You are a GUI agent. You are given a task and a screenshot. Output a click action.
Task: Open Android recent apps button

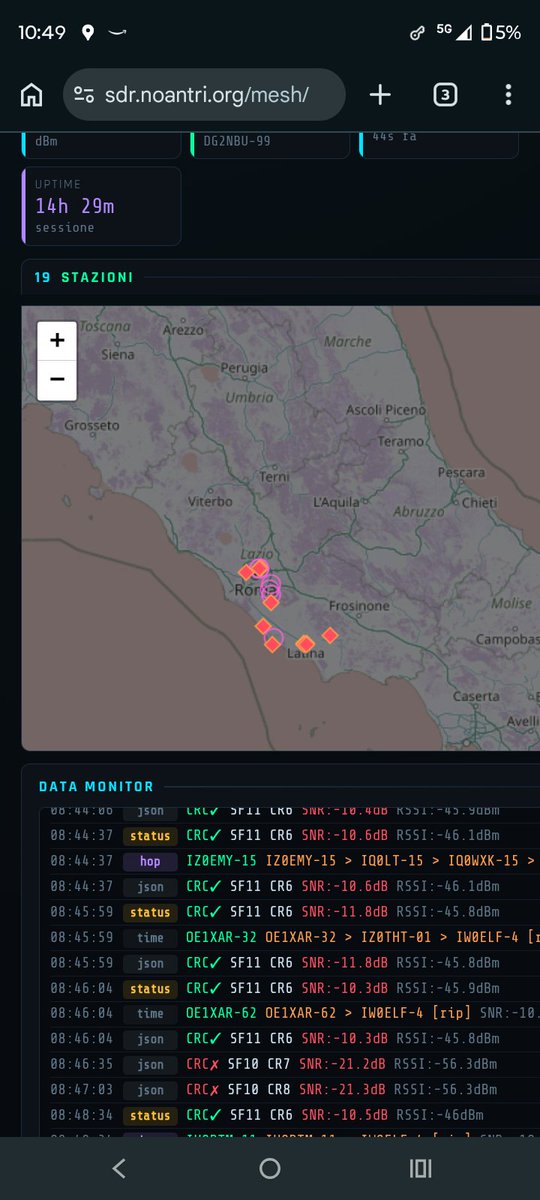(420, 1168)
